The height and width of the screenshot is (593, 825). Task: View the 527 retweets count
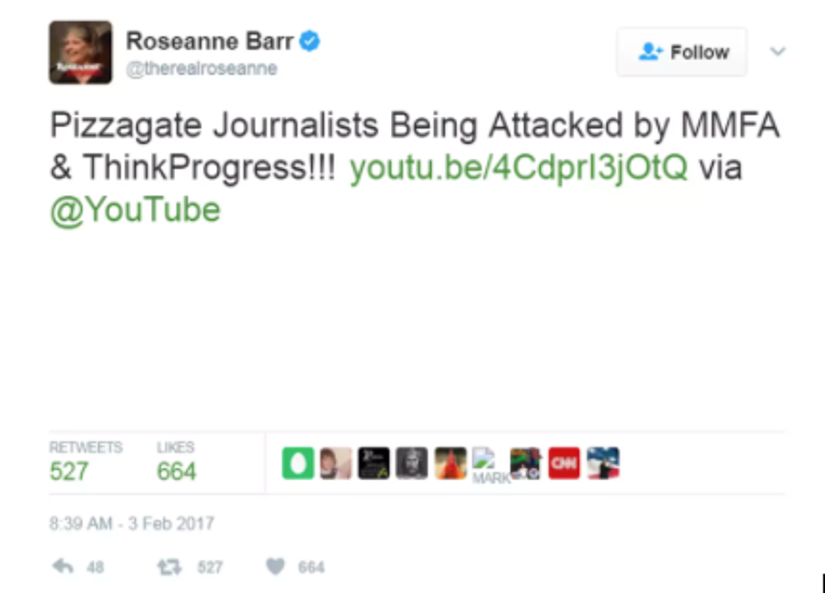(x=69, y=471)
